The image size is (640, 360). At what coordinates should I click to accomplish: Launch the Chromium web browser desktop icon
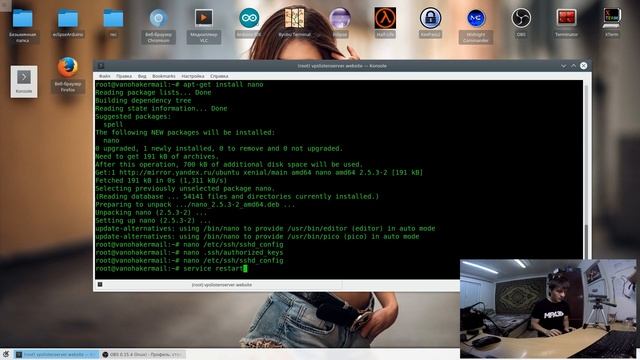[158, 19]
